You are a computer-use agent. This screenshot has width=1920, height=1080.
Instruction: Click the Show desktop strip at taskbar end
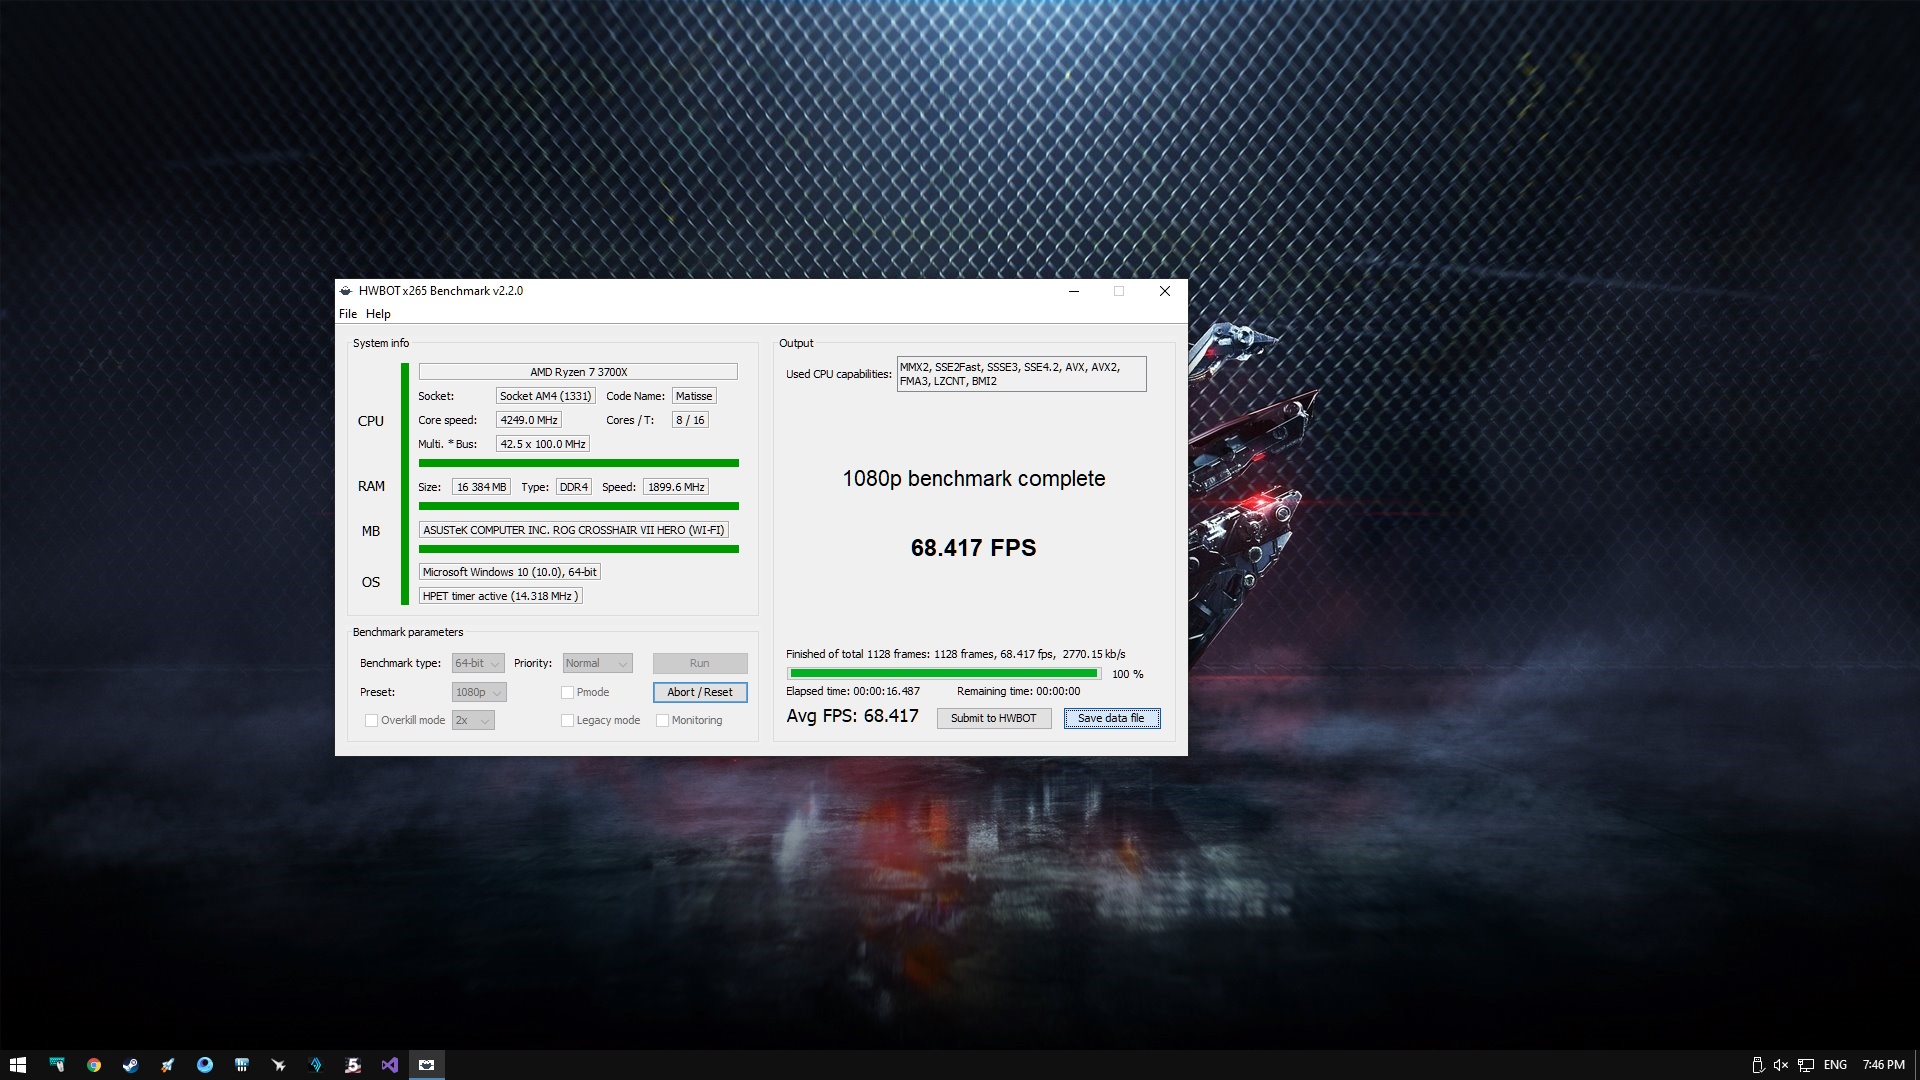pos(1916,1065)
